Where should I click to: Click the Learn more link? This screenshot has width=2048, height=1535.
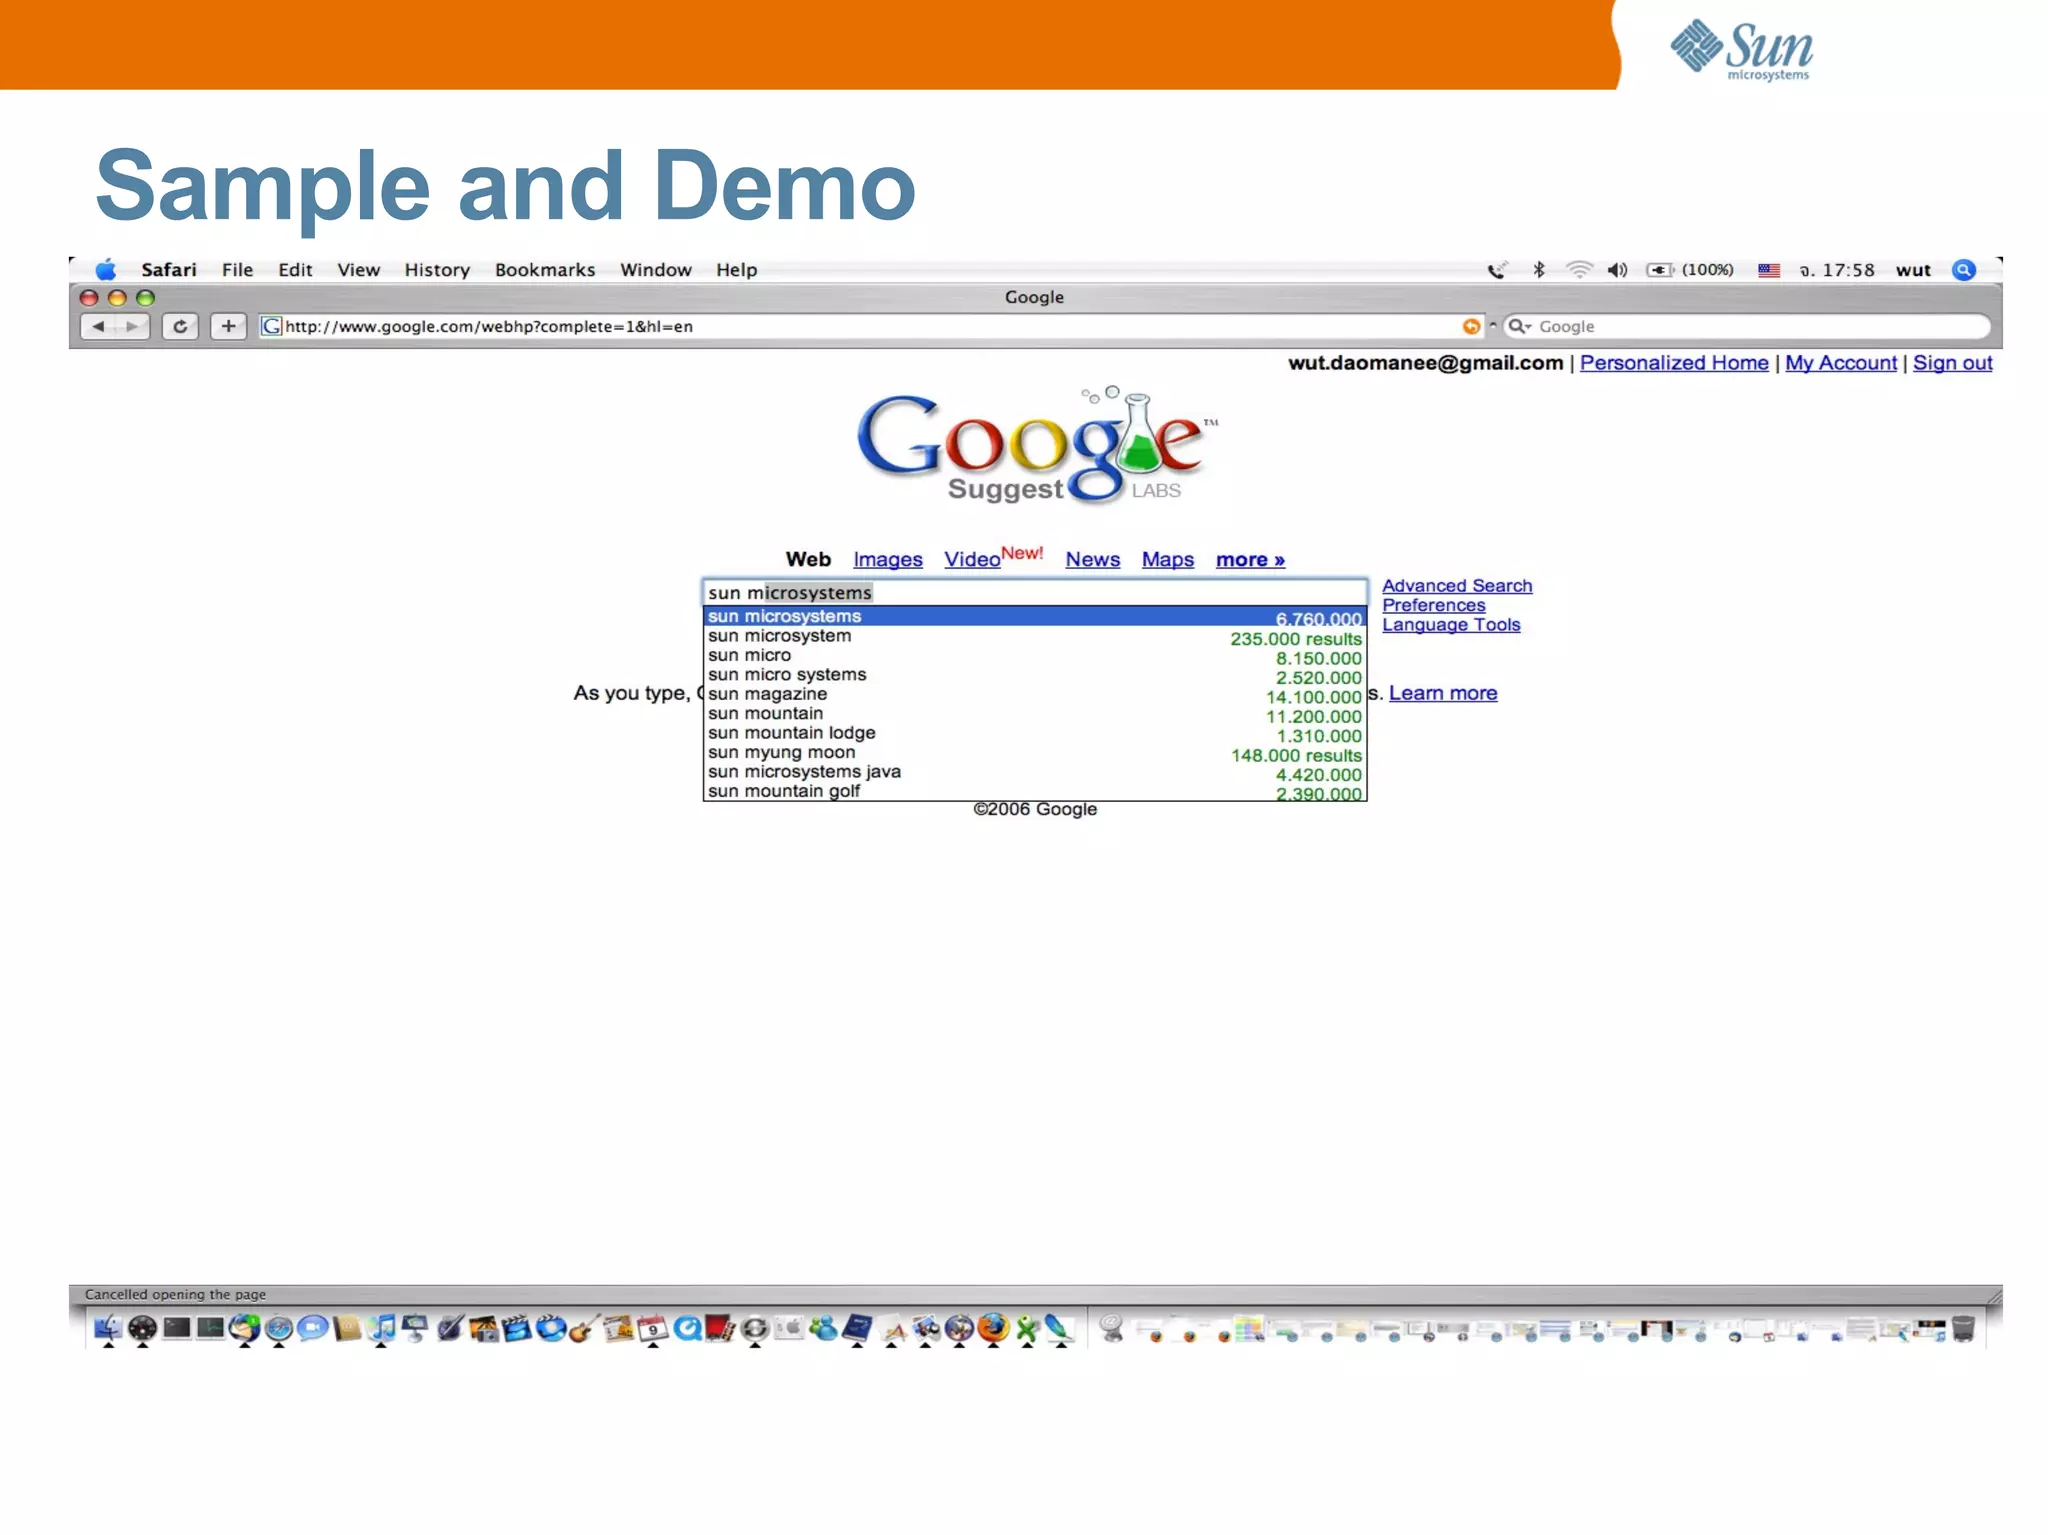click(x=1443, y=693)
